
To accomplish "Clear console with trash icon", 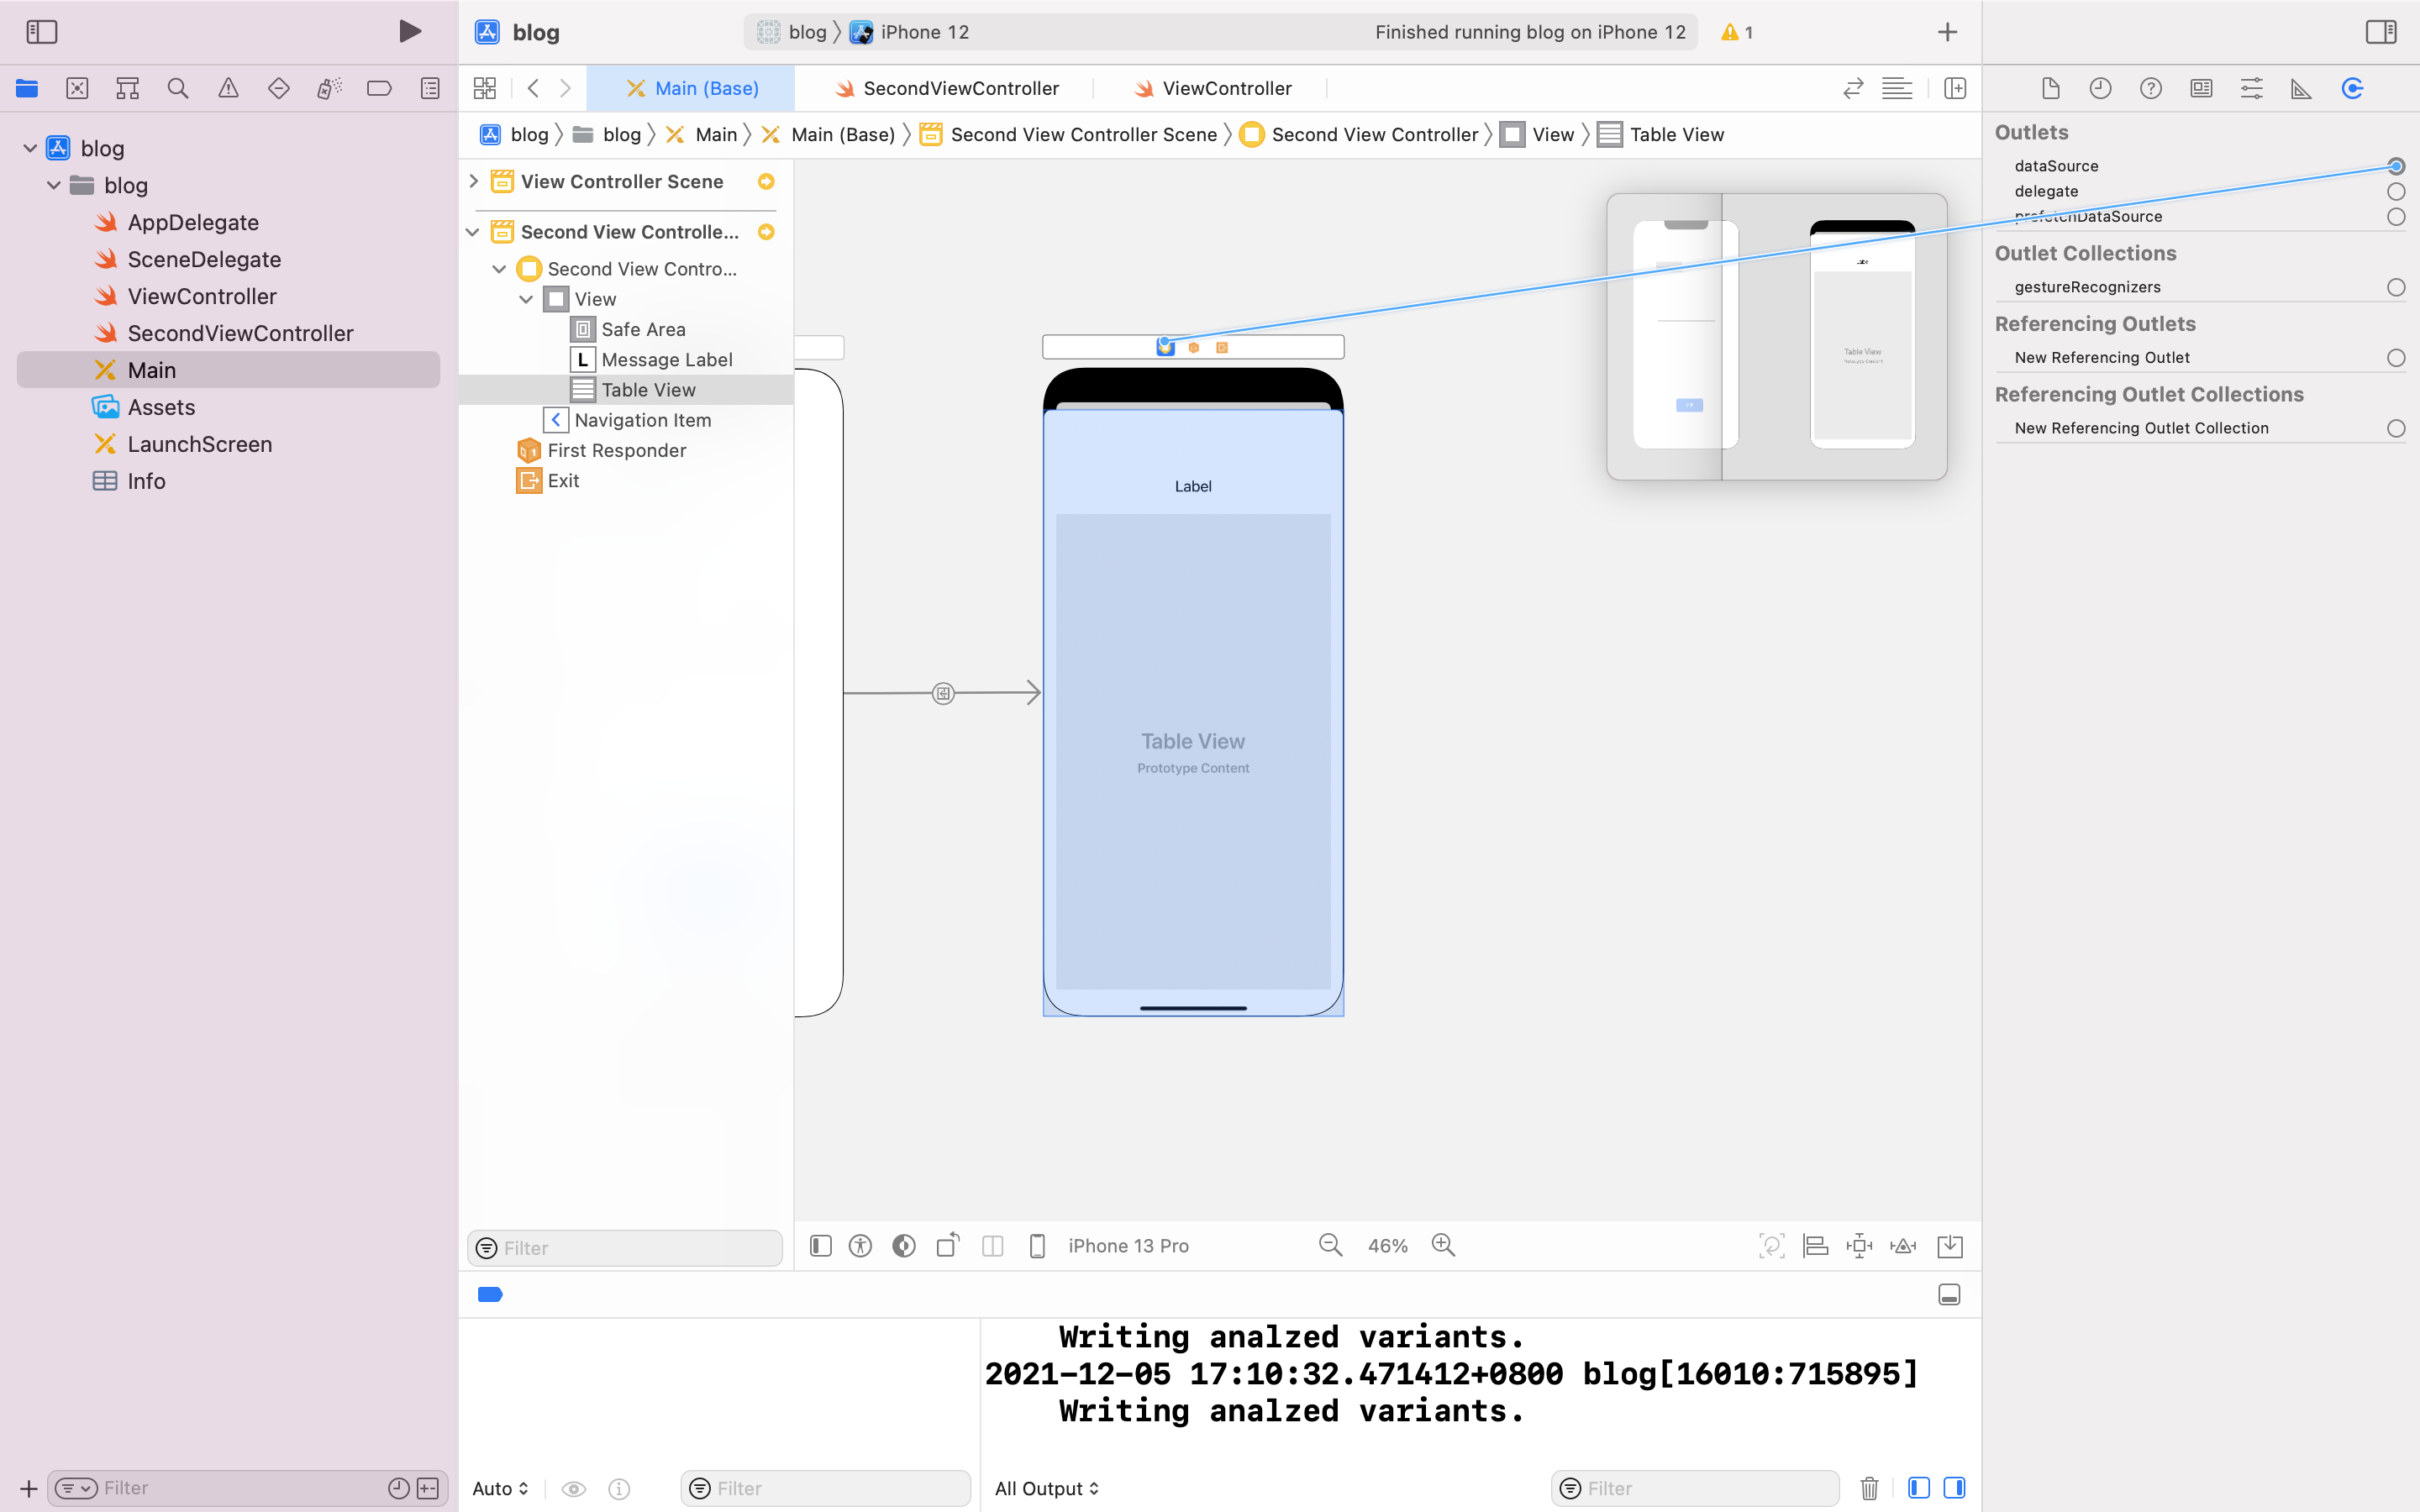I will [x=1868, y=1488].
